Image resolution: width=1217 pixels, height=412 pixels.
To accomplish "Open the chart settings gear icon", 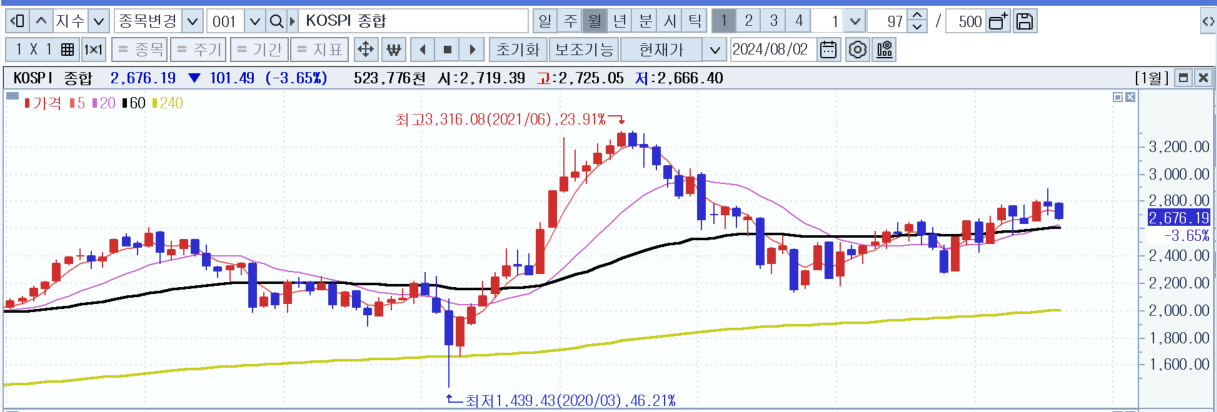I will point(857,49).
